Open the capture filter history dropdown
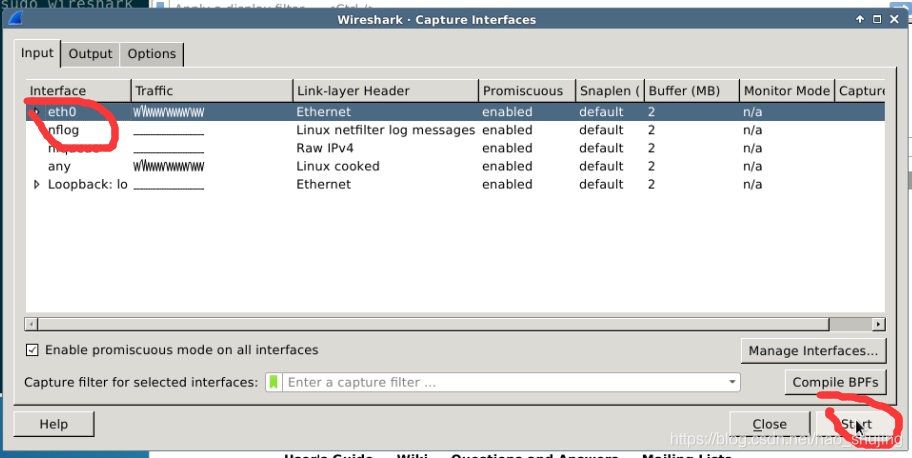The image size is (912, 458). pyautogui.click(x=732, y=382)
